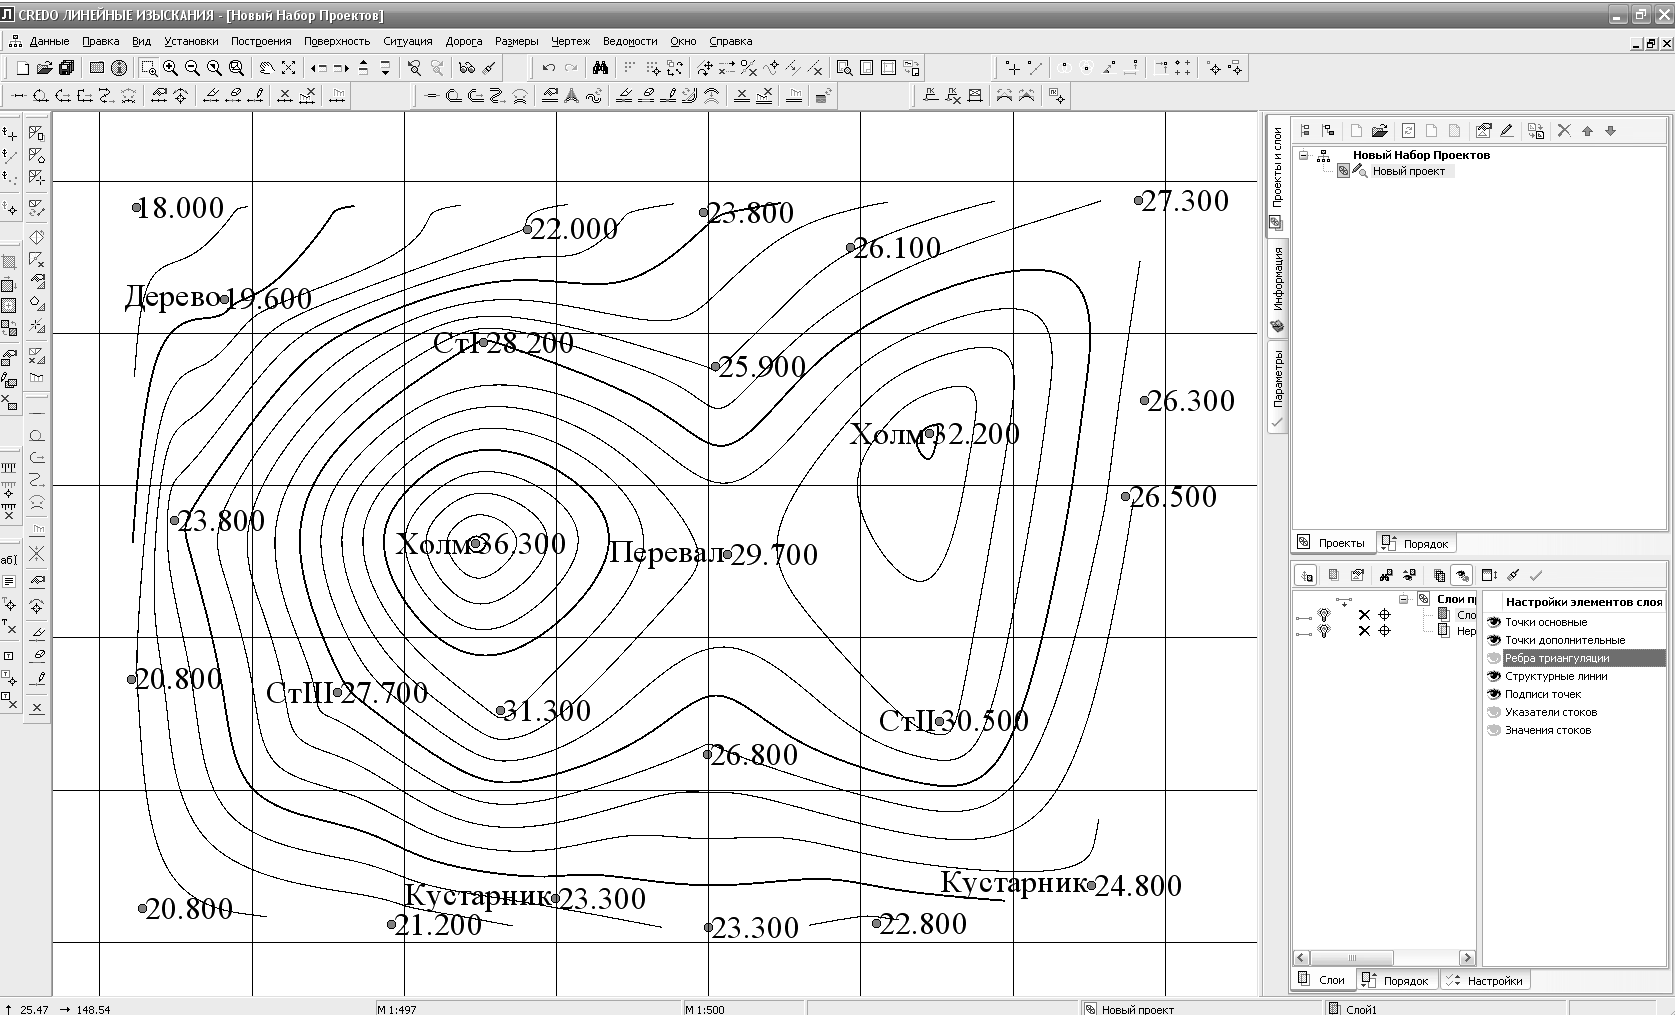Show Указатели стоков with the eye icon
Image resolution: width=1675 pixels, height=1015 pixels.
pyautogui.click(x=1495, y=712)
